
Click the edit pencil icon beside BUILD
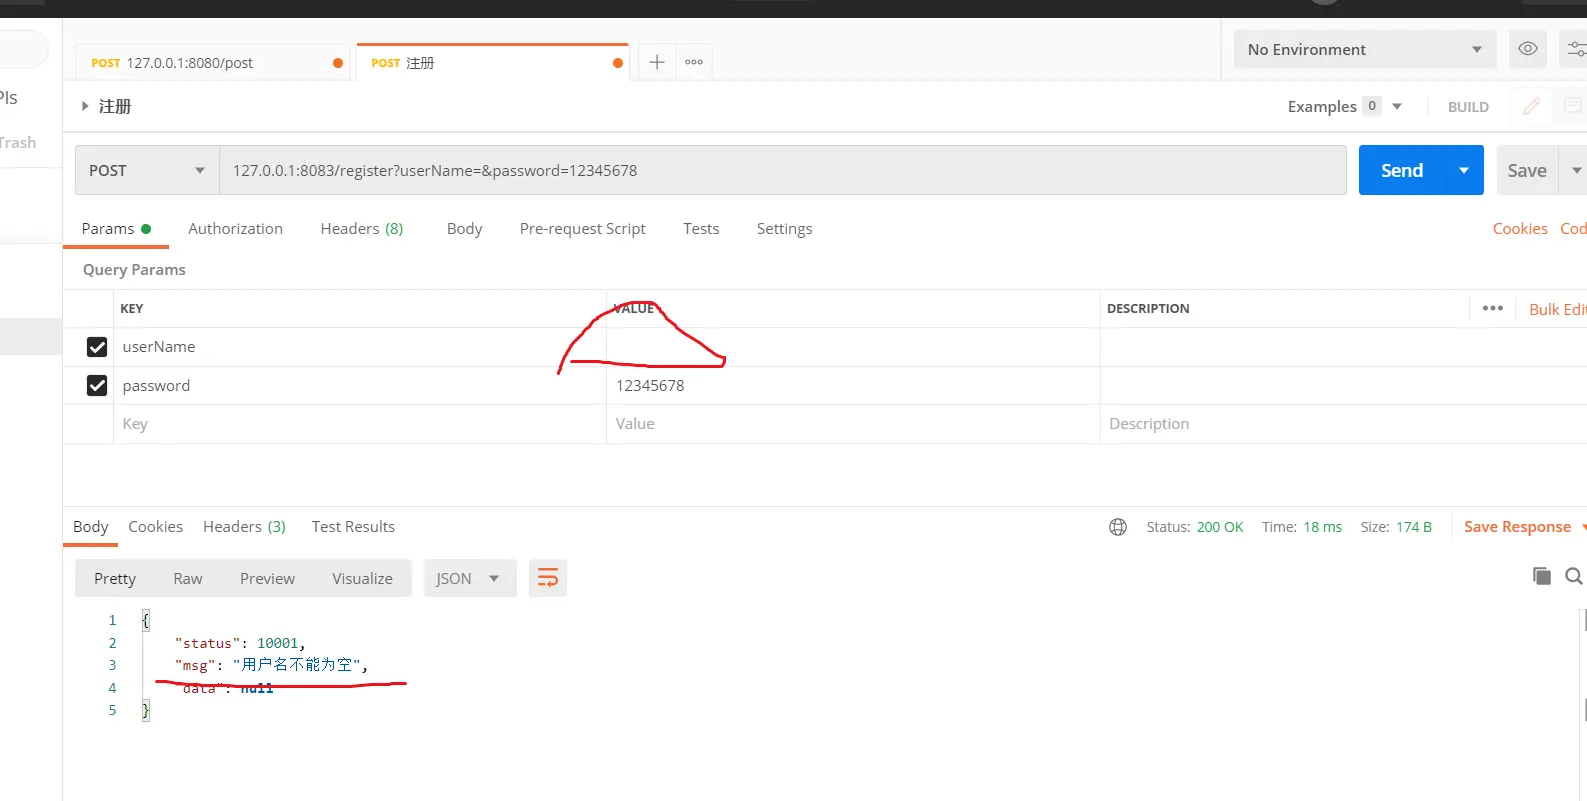[1531, 106]
